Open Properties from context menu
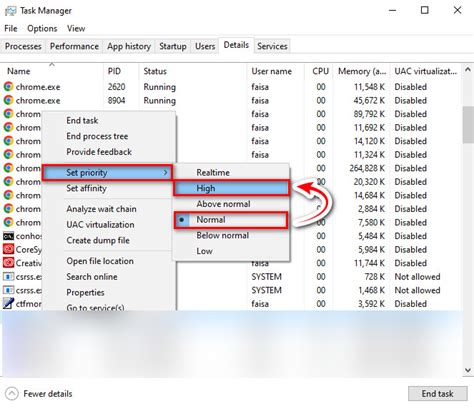The image size is (474, 411). [x=85, y=293]
